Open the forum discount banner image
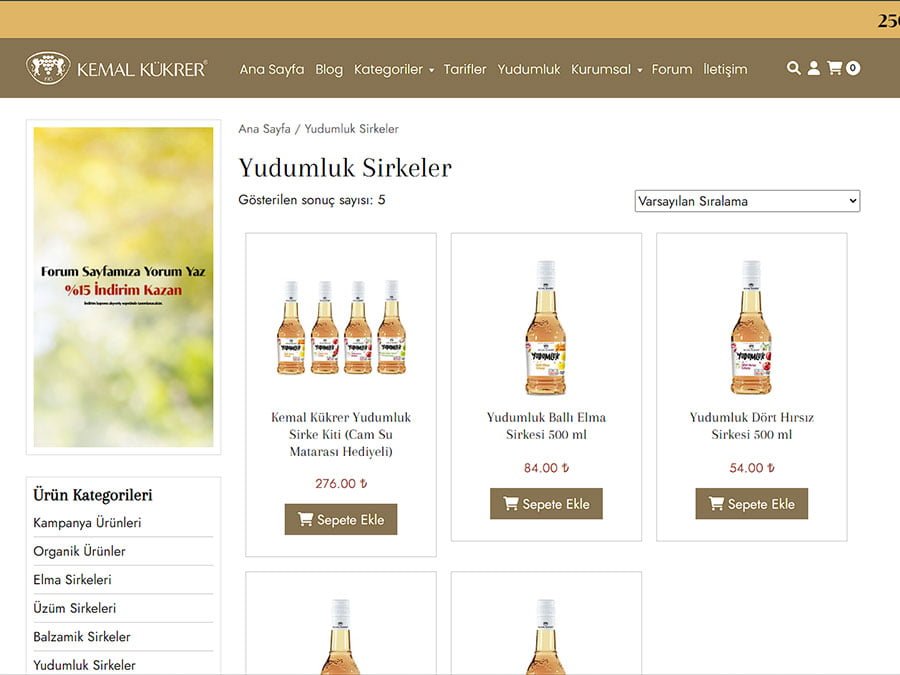 123,287
